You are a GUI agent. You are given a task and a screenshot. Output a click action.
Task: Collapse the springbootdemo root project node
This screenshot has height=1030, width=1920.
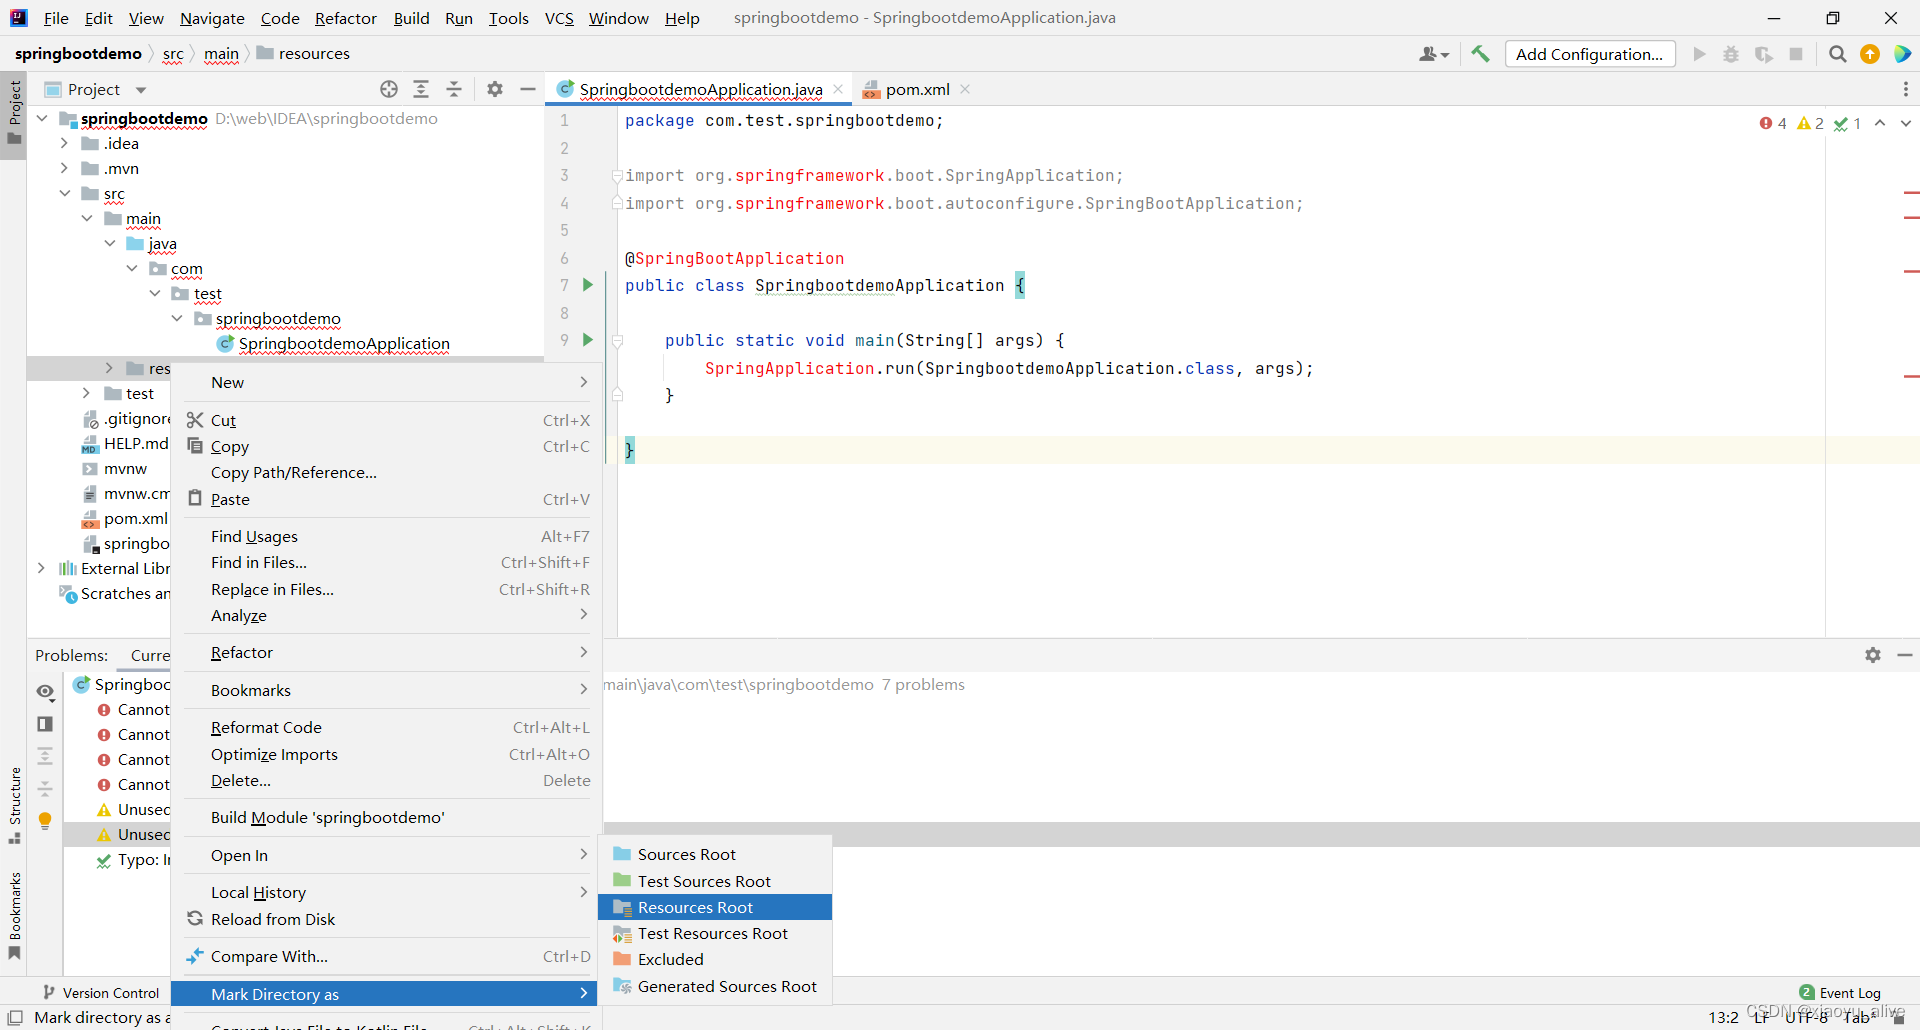tap(42, 119)
